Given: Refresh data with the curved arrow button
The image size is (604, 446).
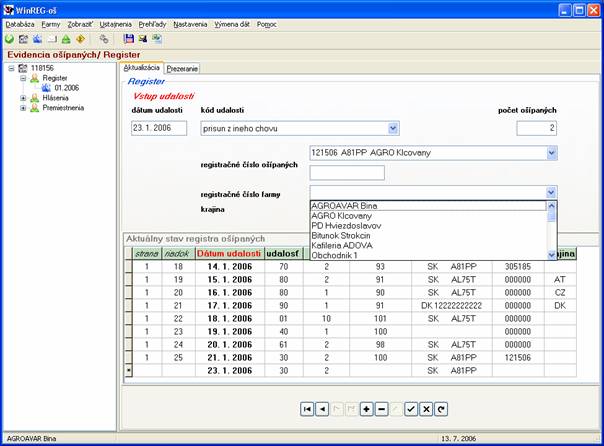Looking at the screenshot, I should coord(441,409).
